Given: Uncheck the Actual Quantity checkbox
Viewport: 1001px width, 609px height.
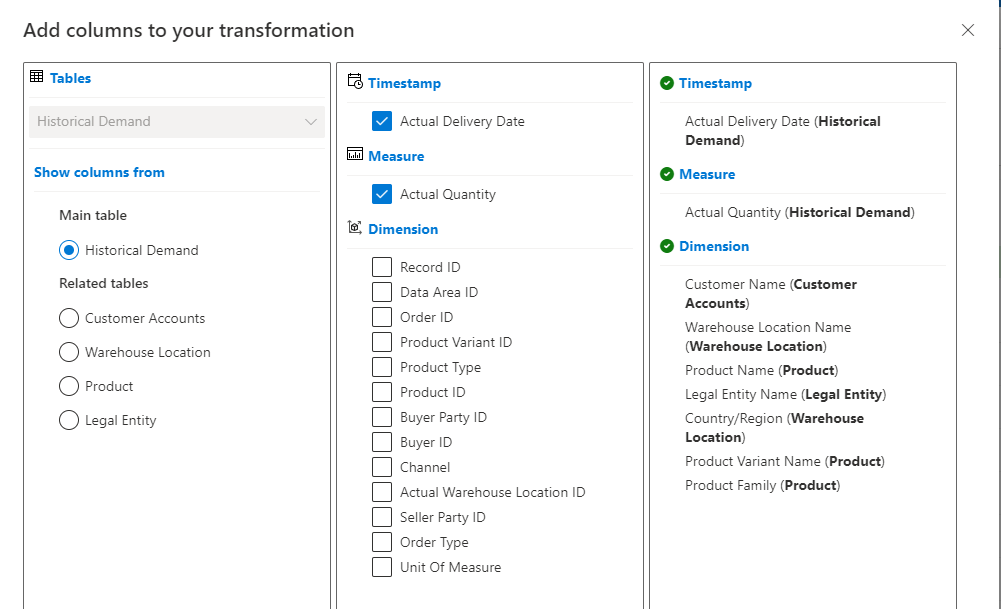Looking at the screenshot, I should coord(382,194).
